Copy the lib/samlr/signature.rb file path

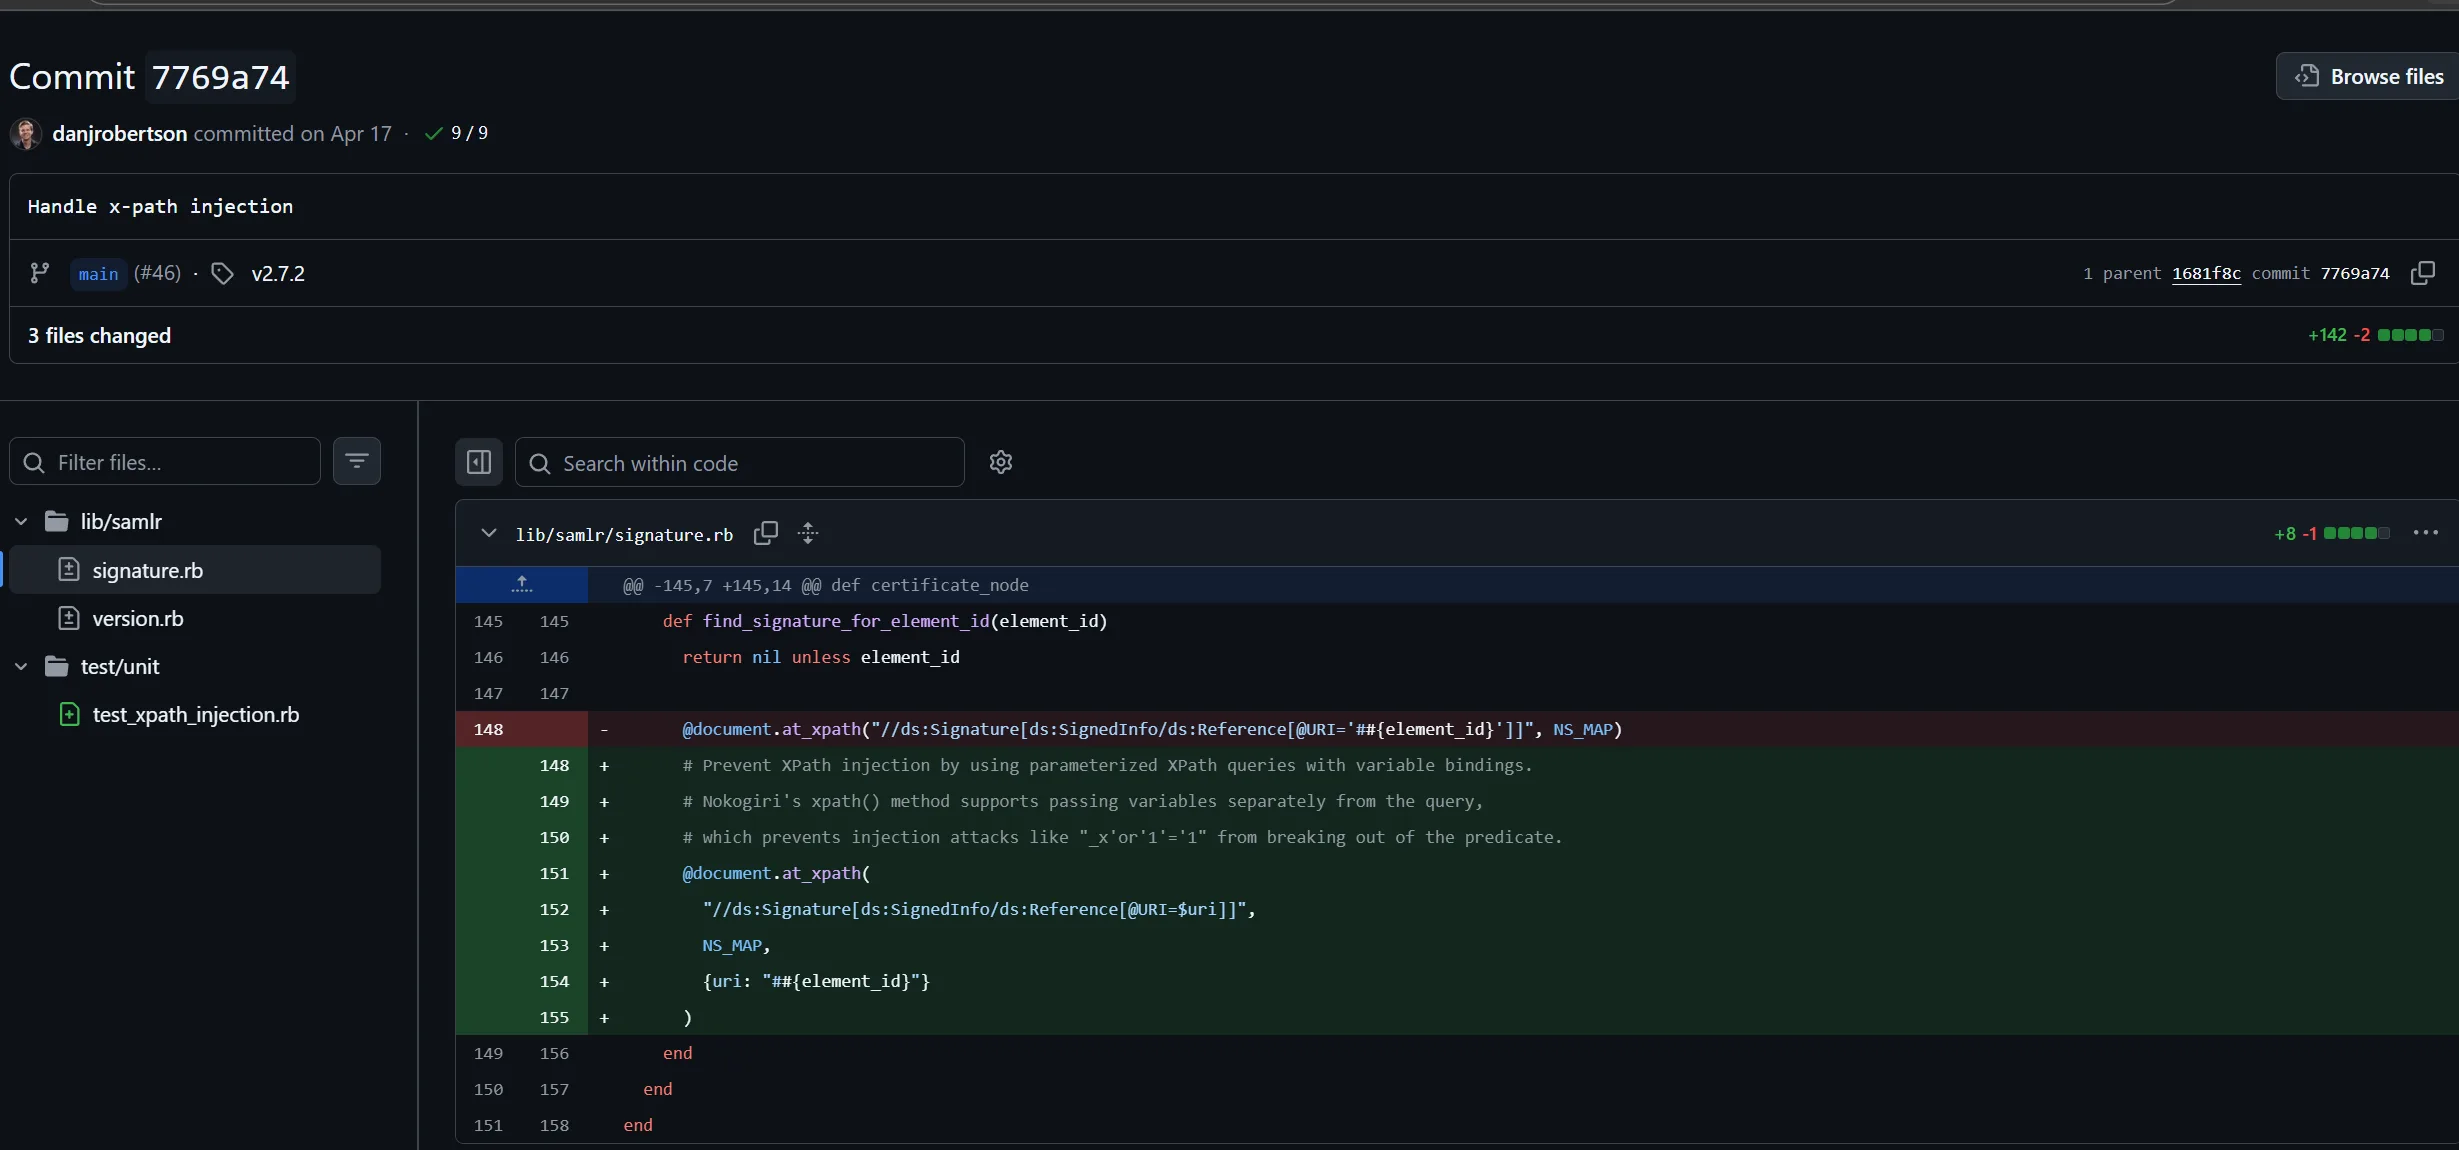(766, 533)
